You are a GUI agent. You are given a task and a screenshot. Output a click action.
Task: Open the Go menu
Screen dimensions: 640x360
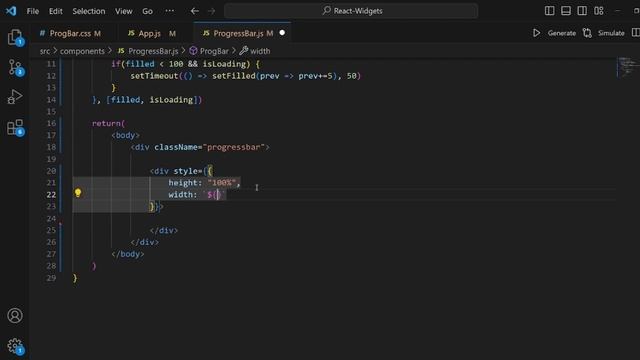(147, 11)
